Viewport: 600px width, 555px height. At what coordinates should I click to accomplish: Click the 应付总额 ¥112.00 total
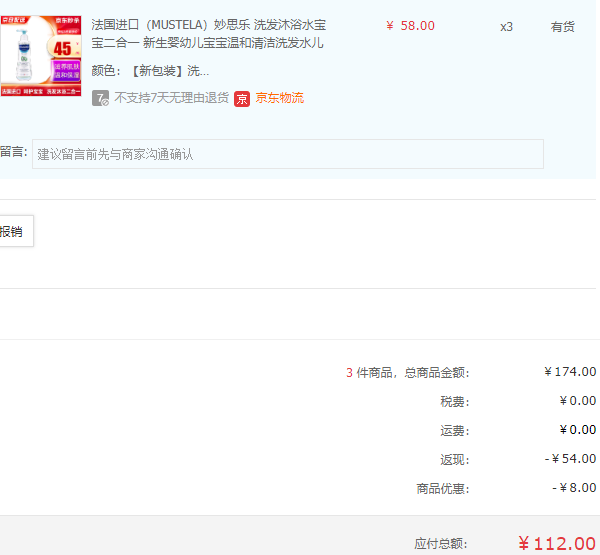557,544
